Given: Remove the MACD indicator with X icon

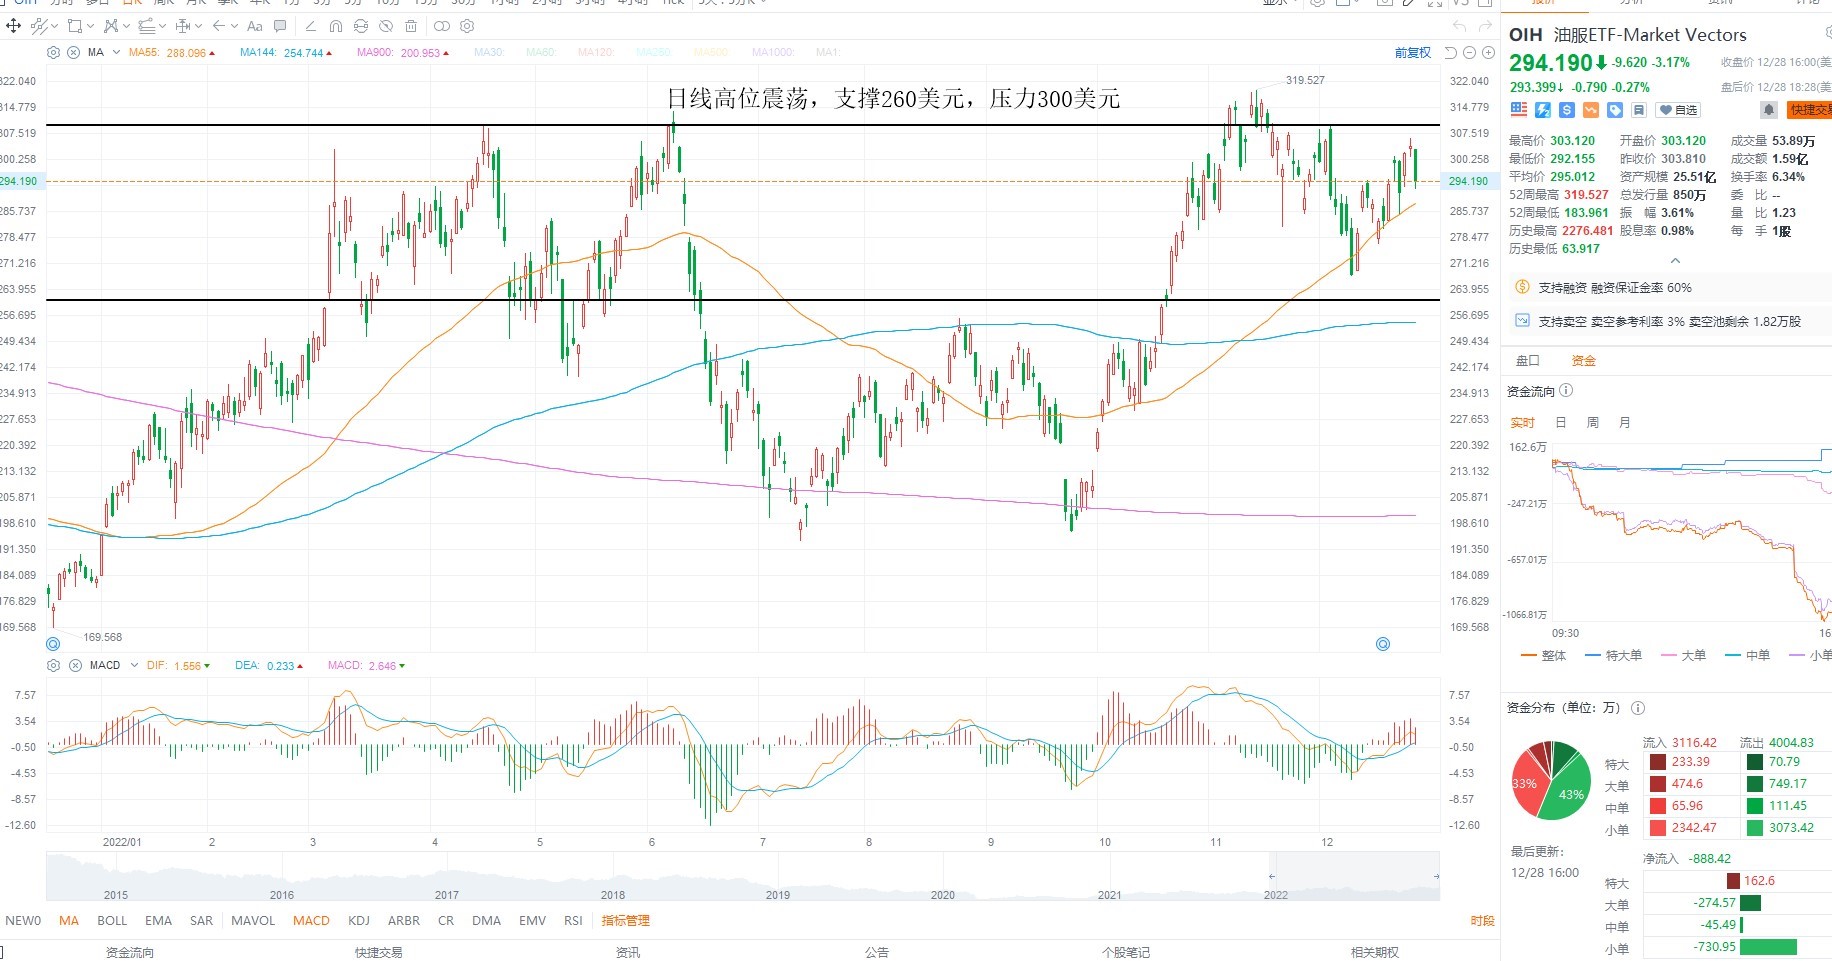Looking at the screenshot, I should [75, 665].
